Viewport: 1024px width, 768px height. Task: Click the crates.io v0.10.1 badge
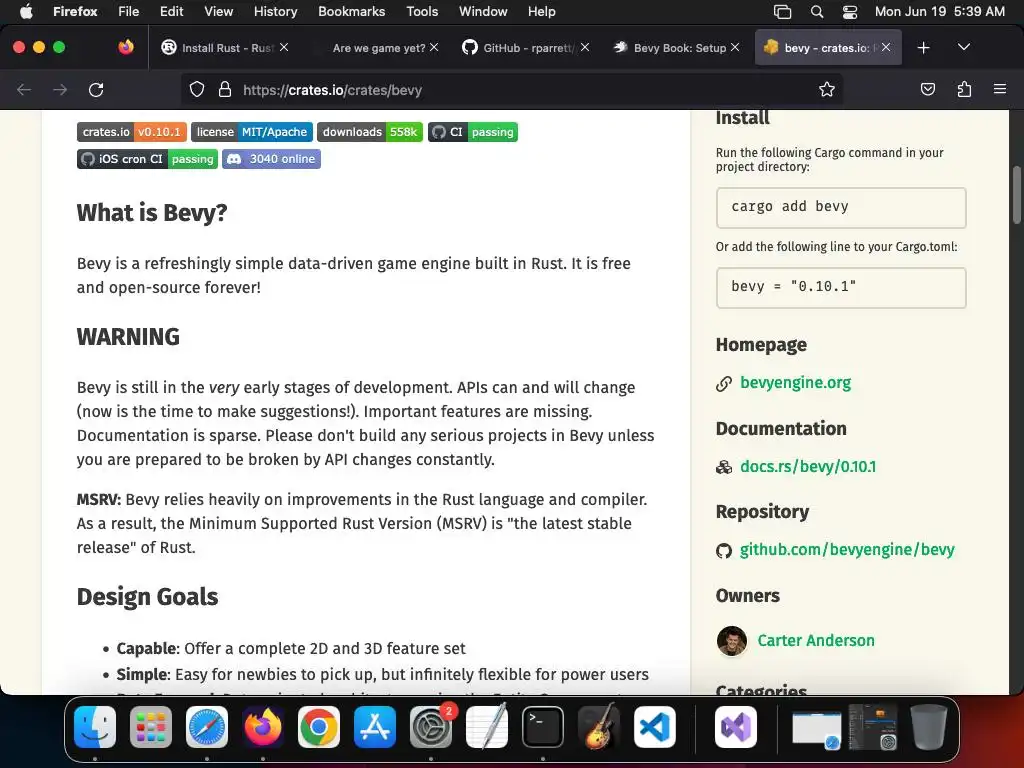(132, 132)
